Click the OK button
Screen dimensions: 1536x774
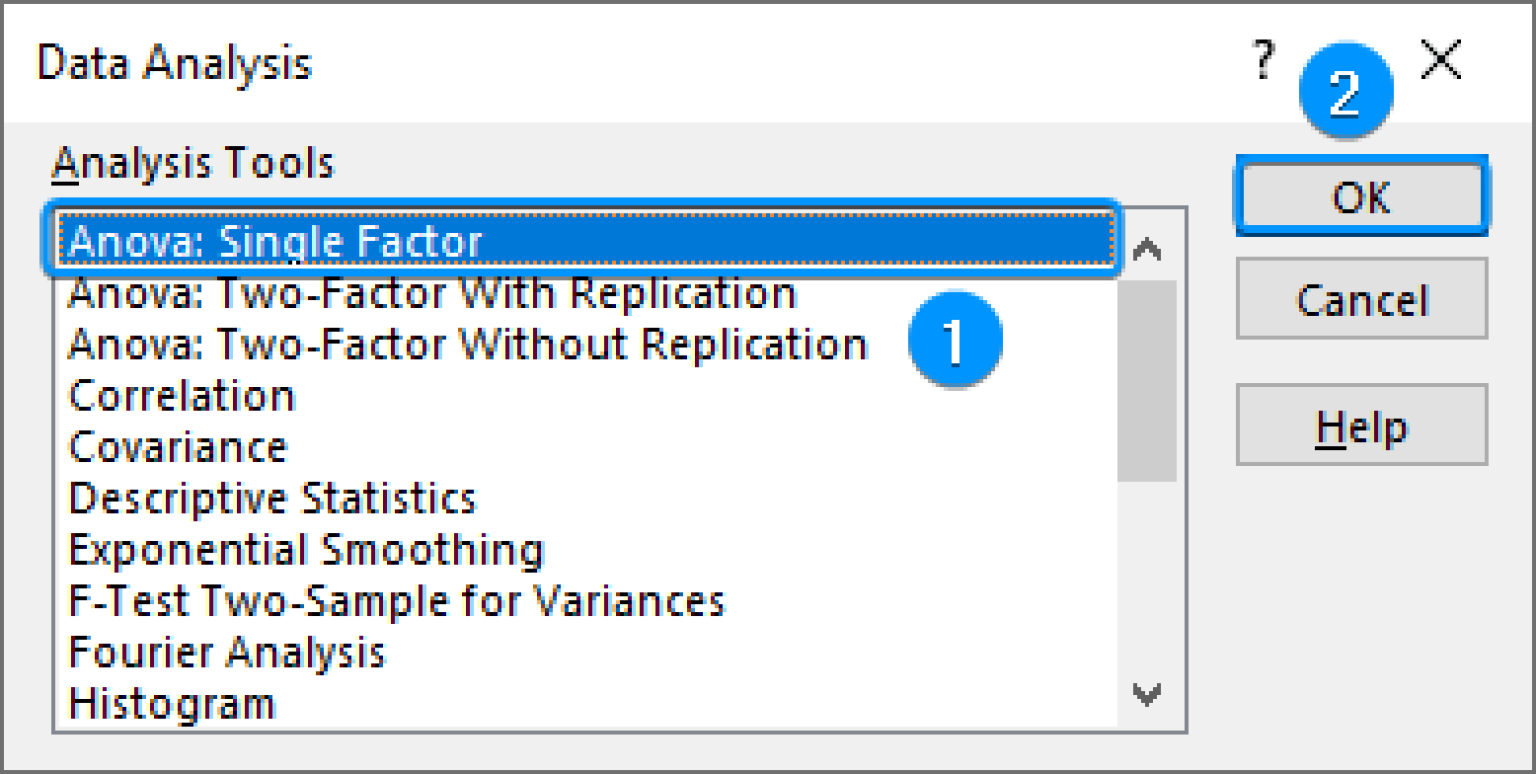1362,197
